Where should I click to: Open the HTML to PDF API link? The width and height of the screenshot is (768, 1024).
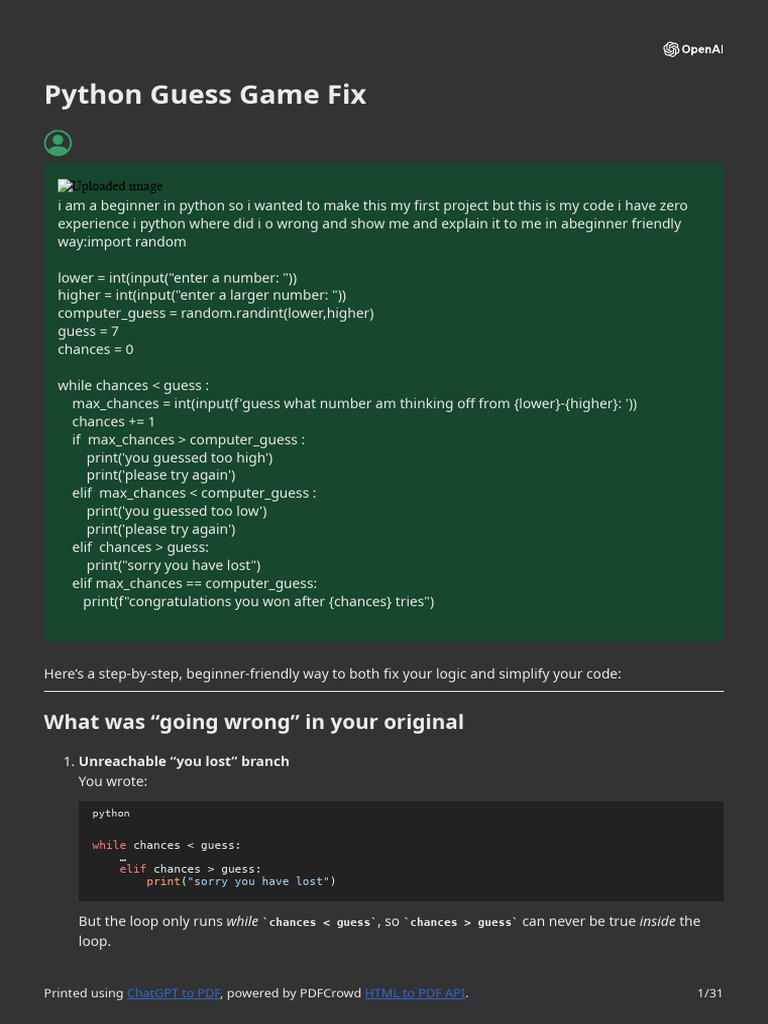pyautogui.click(x=415, y=993)
